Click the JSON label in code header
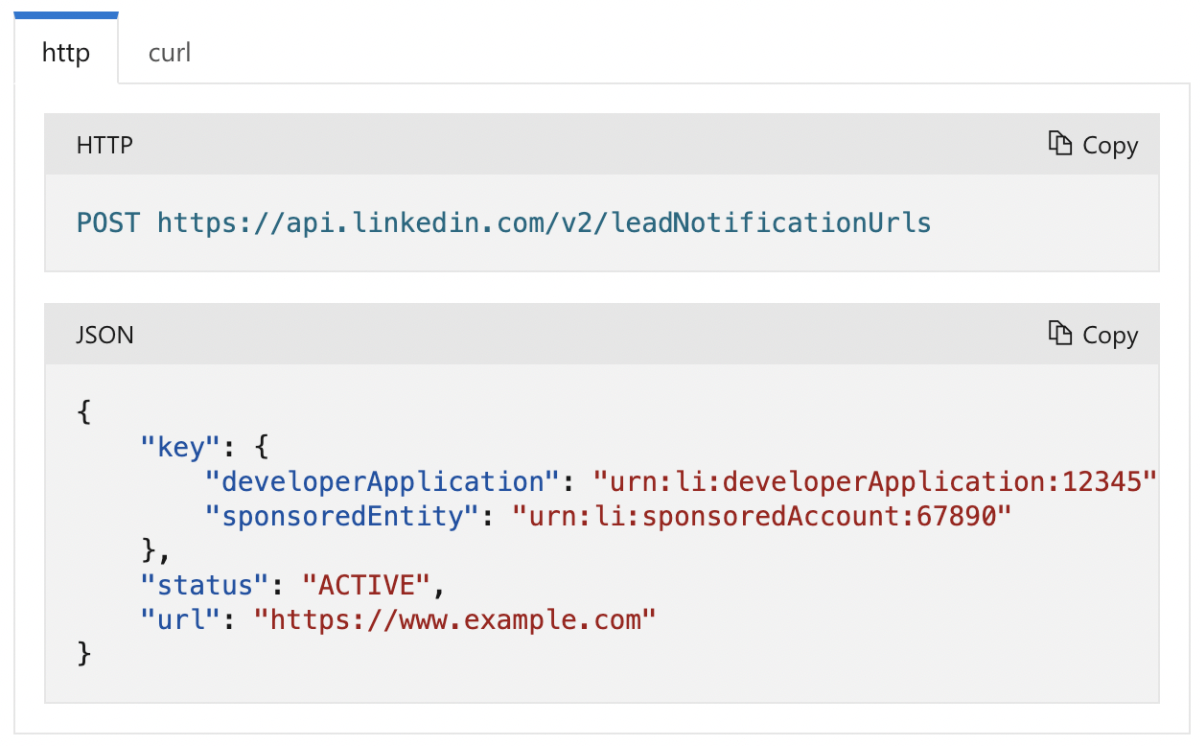The height and width of the screenshot is (746, 1200). click(x=104, y=335)
